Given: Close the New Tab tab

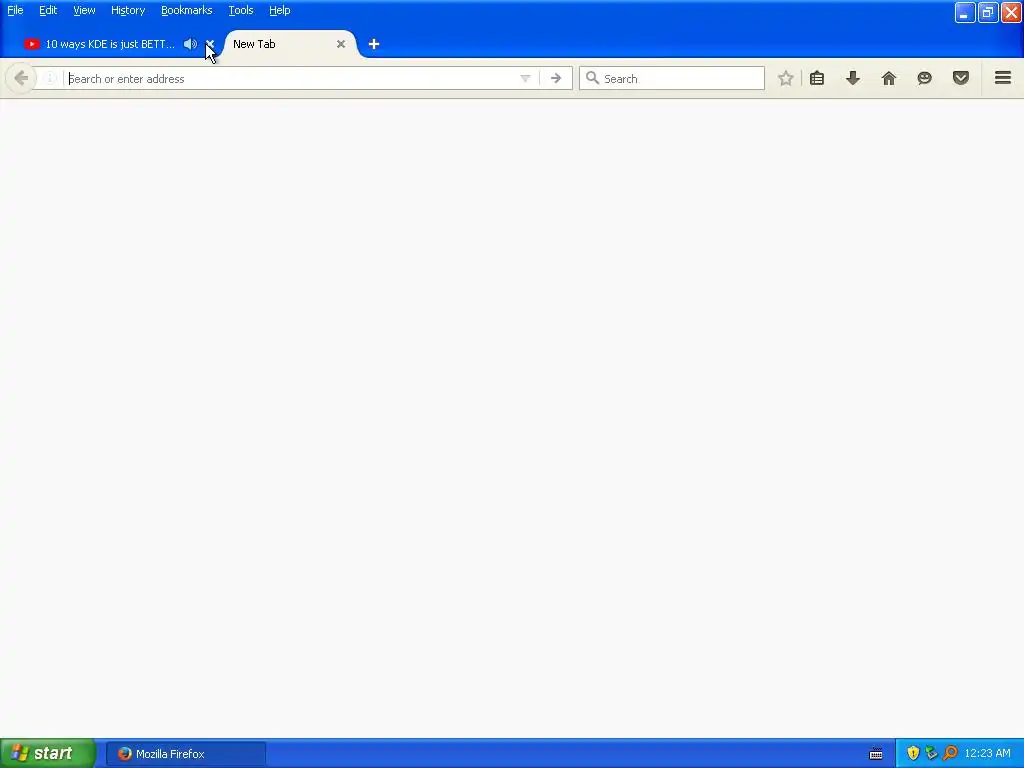Looking at the screenshot, I should click(x=341, y=44).
